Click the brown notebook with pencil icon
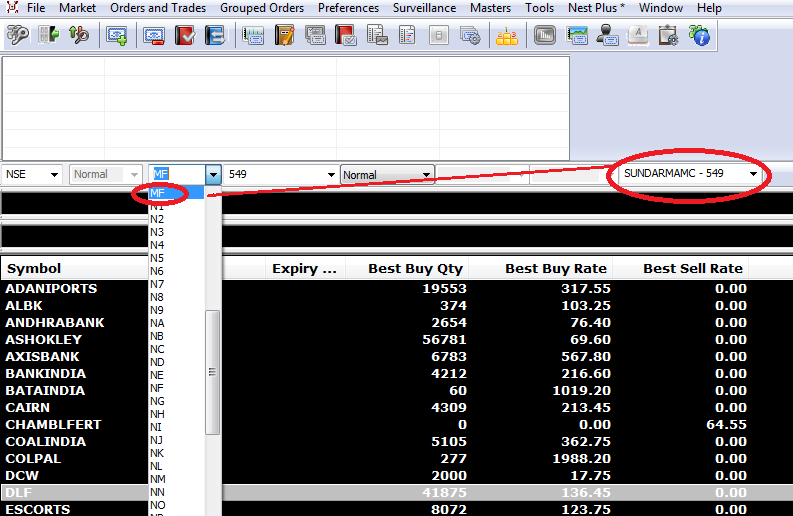This screenshot has width=793, height=516. [284, 36]
